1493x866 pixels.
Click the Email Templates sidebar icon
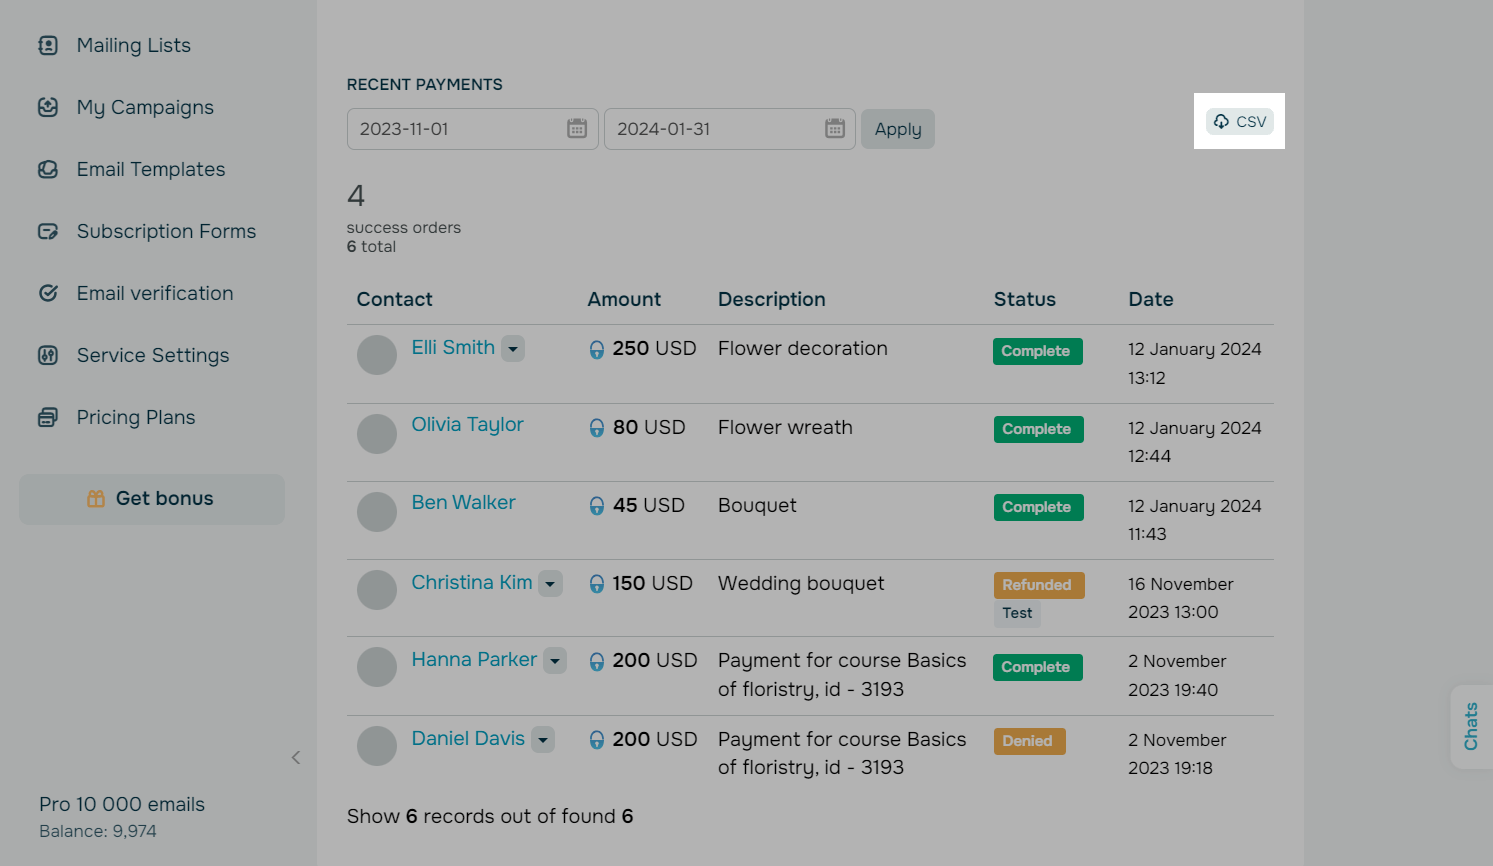pos(48,169)
